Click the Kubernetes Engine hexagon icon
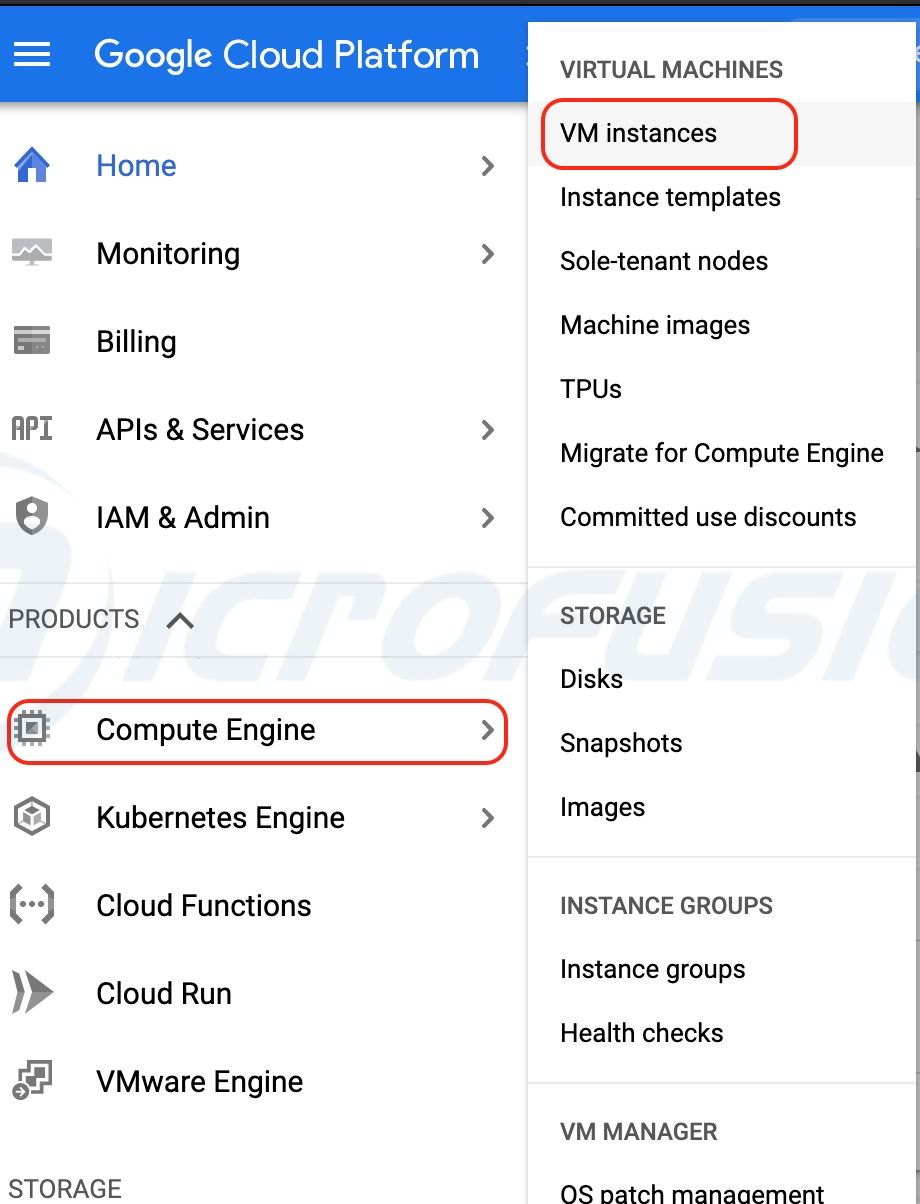 34,817
